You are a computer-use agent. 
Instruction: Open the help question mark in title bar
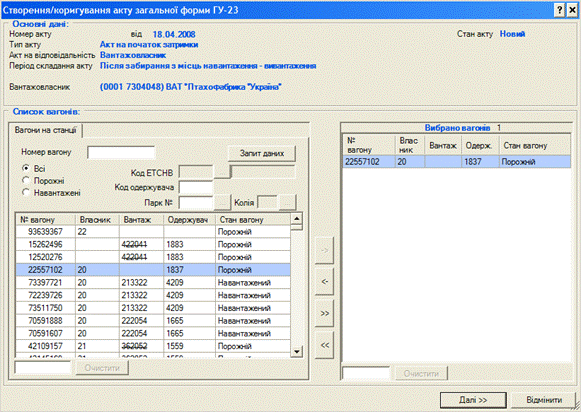[x=560, y=10]
